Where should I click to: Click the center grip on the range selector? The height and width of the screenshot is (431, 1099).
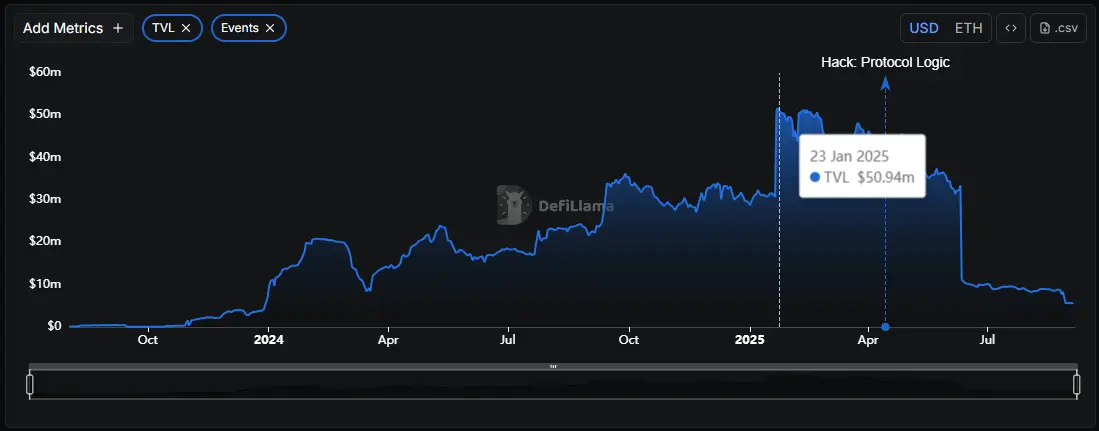click(x=553, y=367)
